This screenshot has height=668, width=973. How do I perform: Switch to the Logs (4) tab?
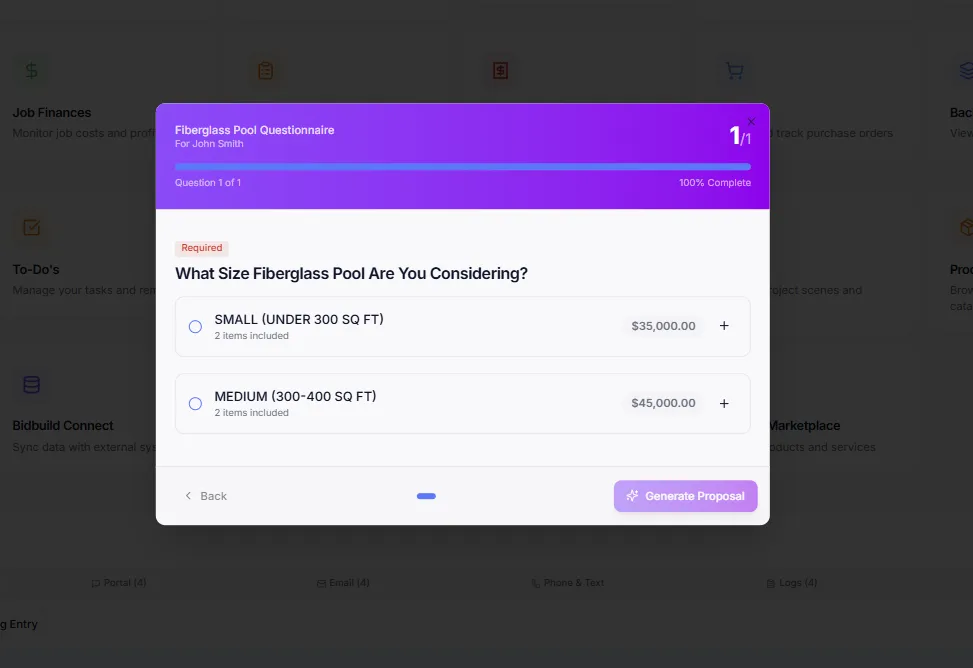pos(792,583)
